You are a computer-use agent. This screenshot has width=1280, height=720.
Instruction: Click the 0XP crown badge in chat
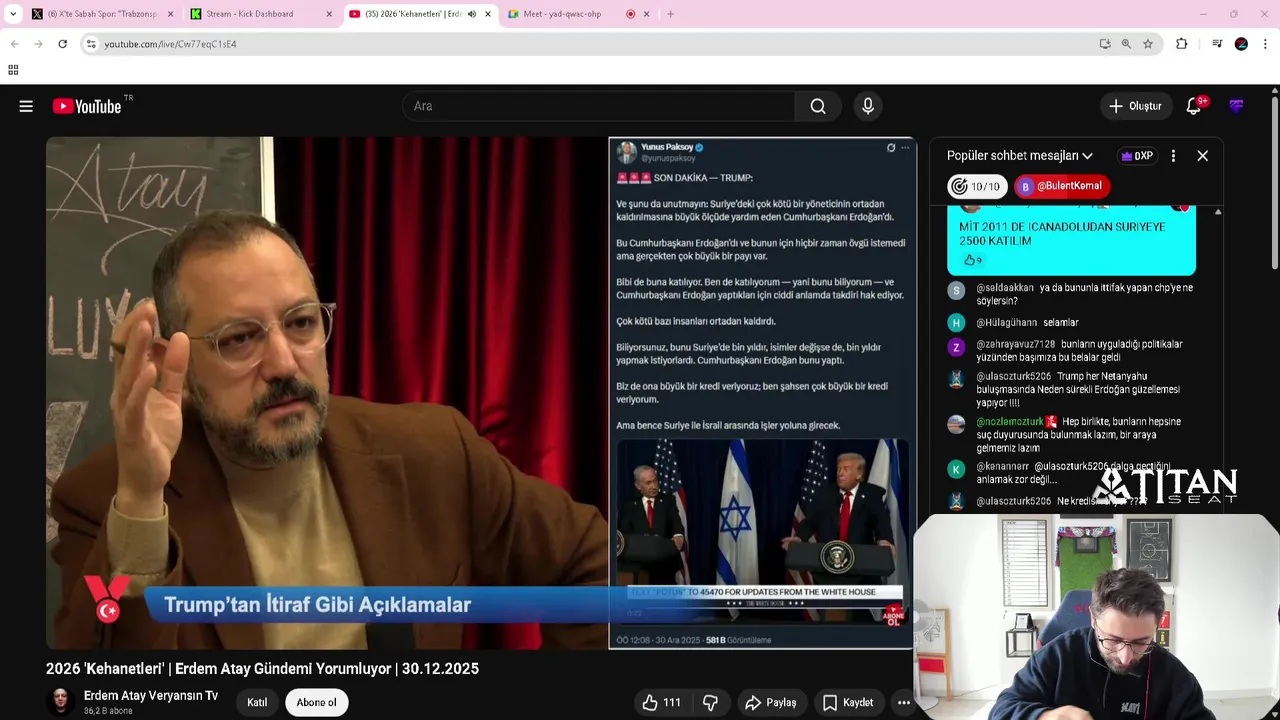(1137, 156)
